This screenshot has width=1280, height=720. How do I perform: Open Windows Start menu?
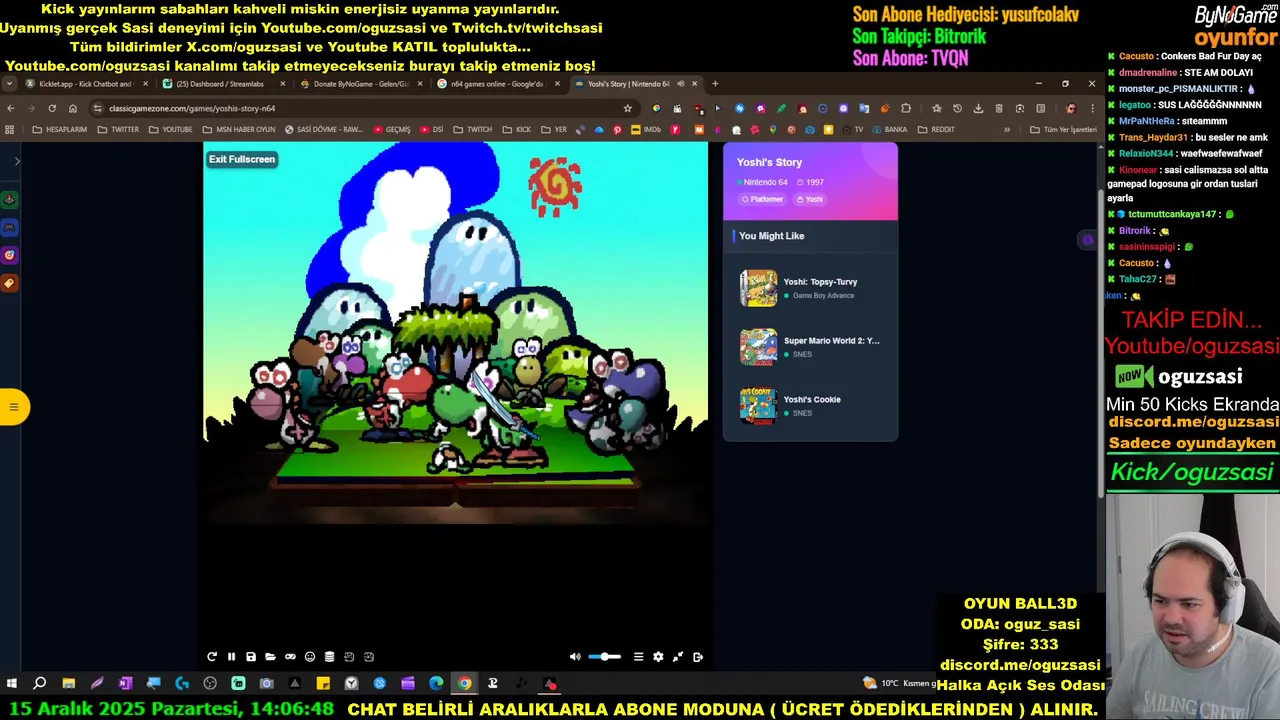pos(11,684)
